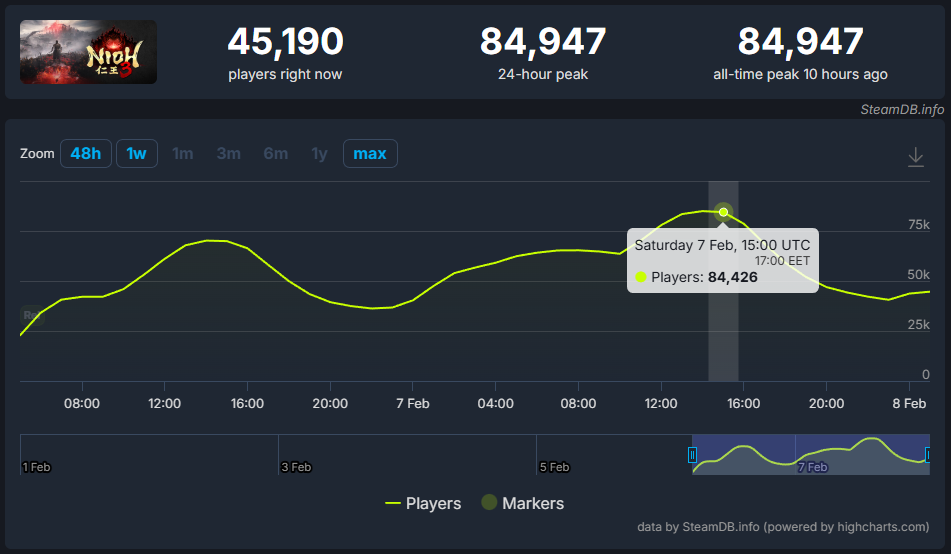Click the left navigator range handle
Viewport: 951px width, 554px height.
point(692,455)
